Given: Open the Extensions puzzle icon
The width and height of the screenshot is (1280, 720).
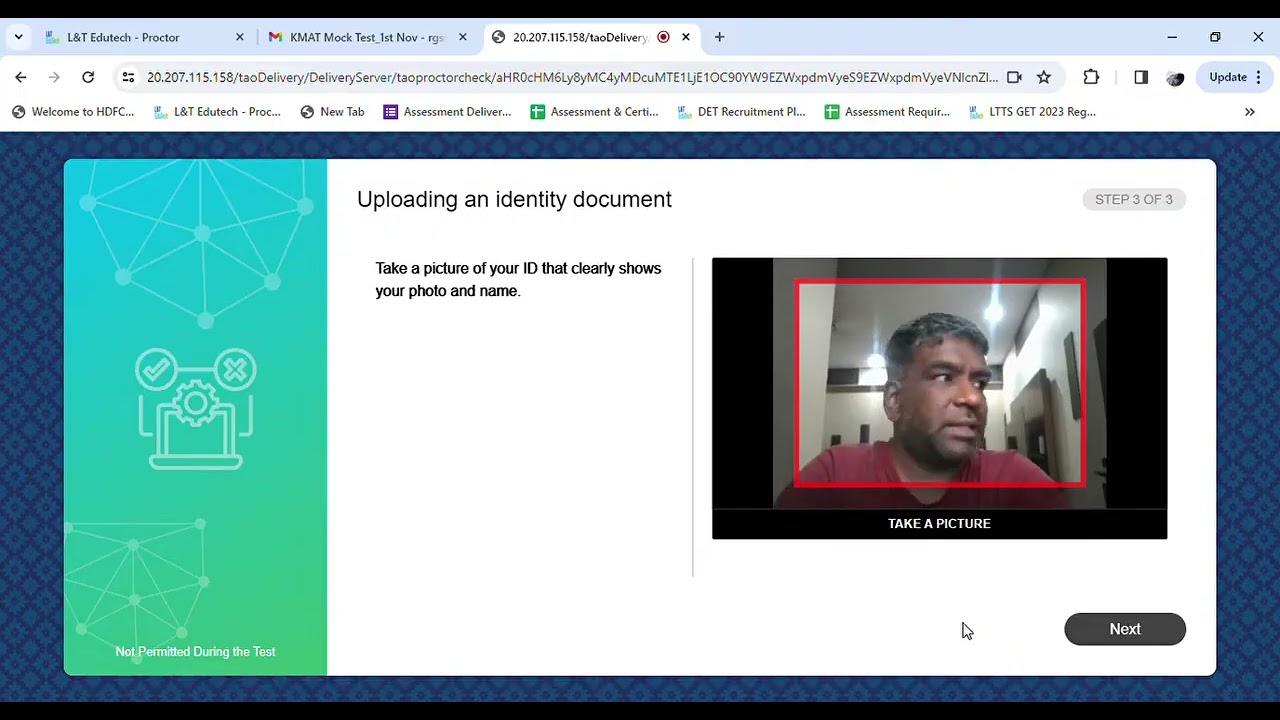Looking at the screenshot, I should click(x=1091, y=77).
